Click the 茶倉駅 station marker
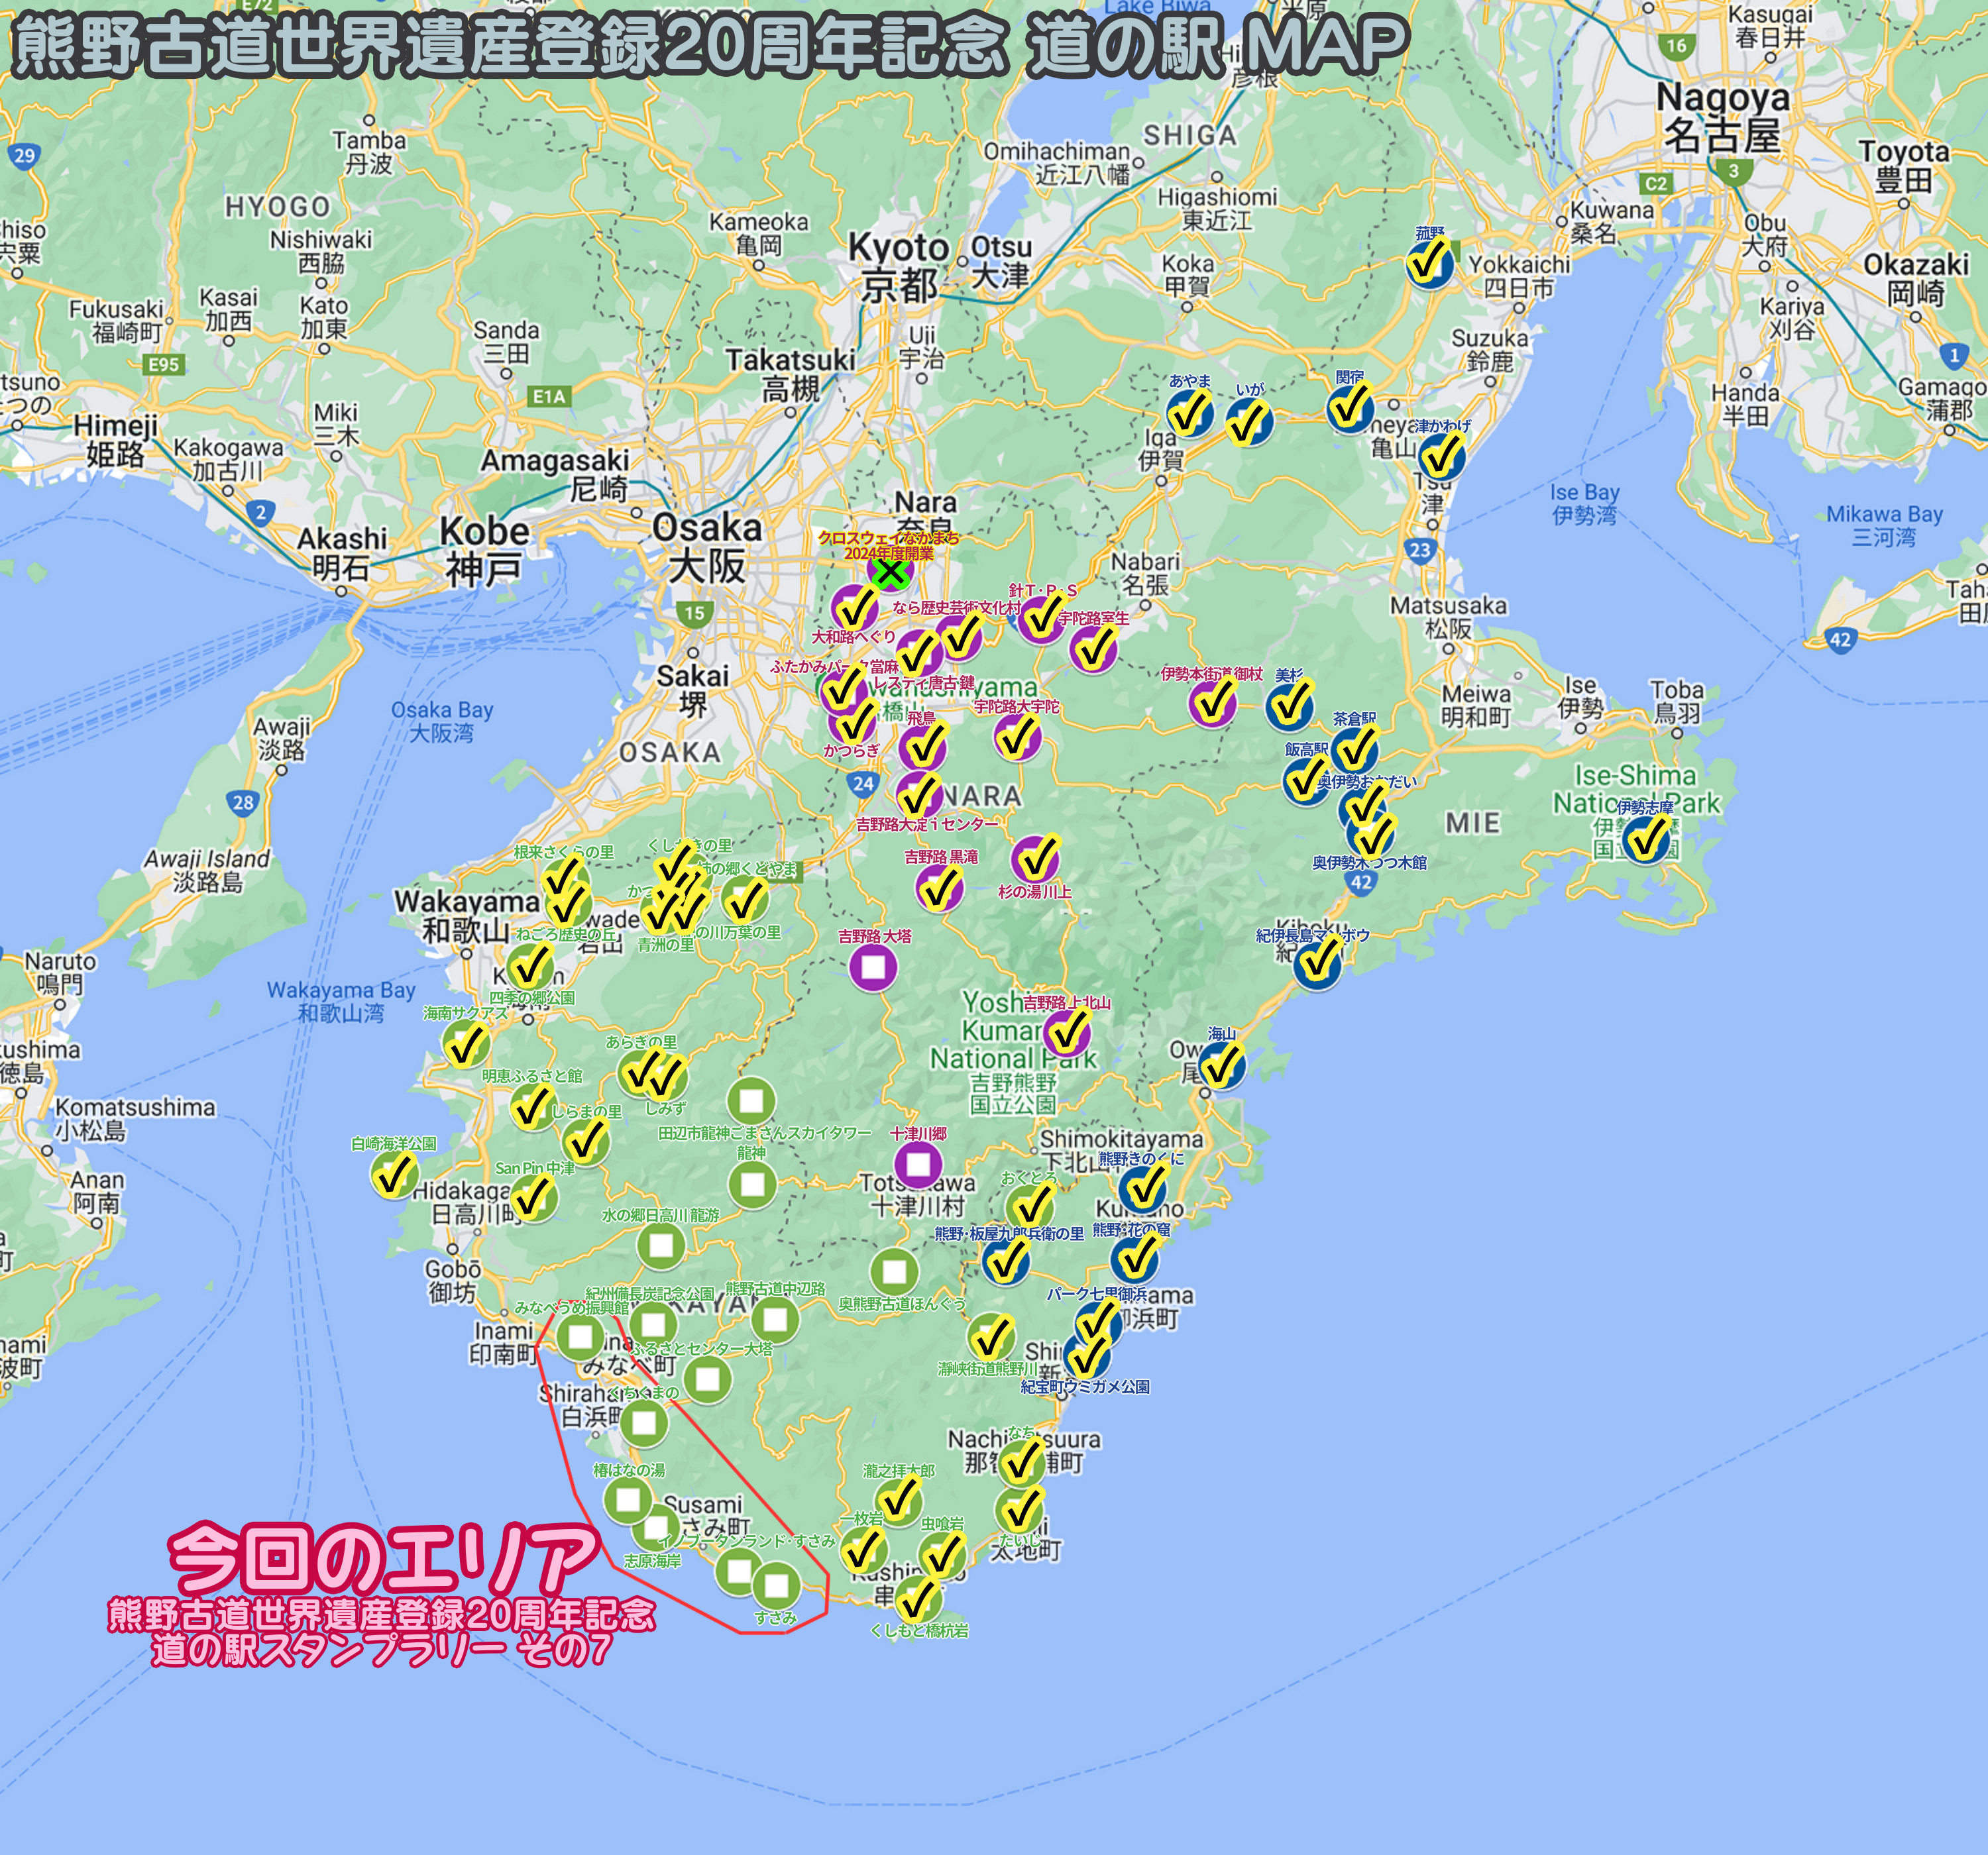 coord(1355,749)
